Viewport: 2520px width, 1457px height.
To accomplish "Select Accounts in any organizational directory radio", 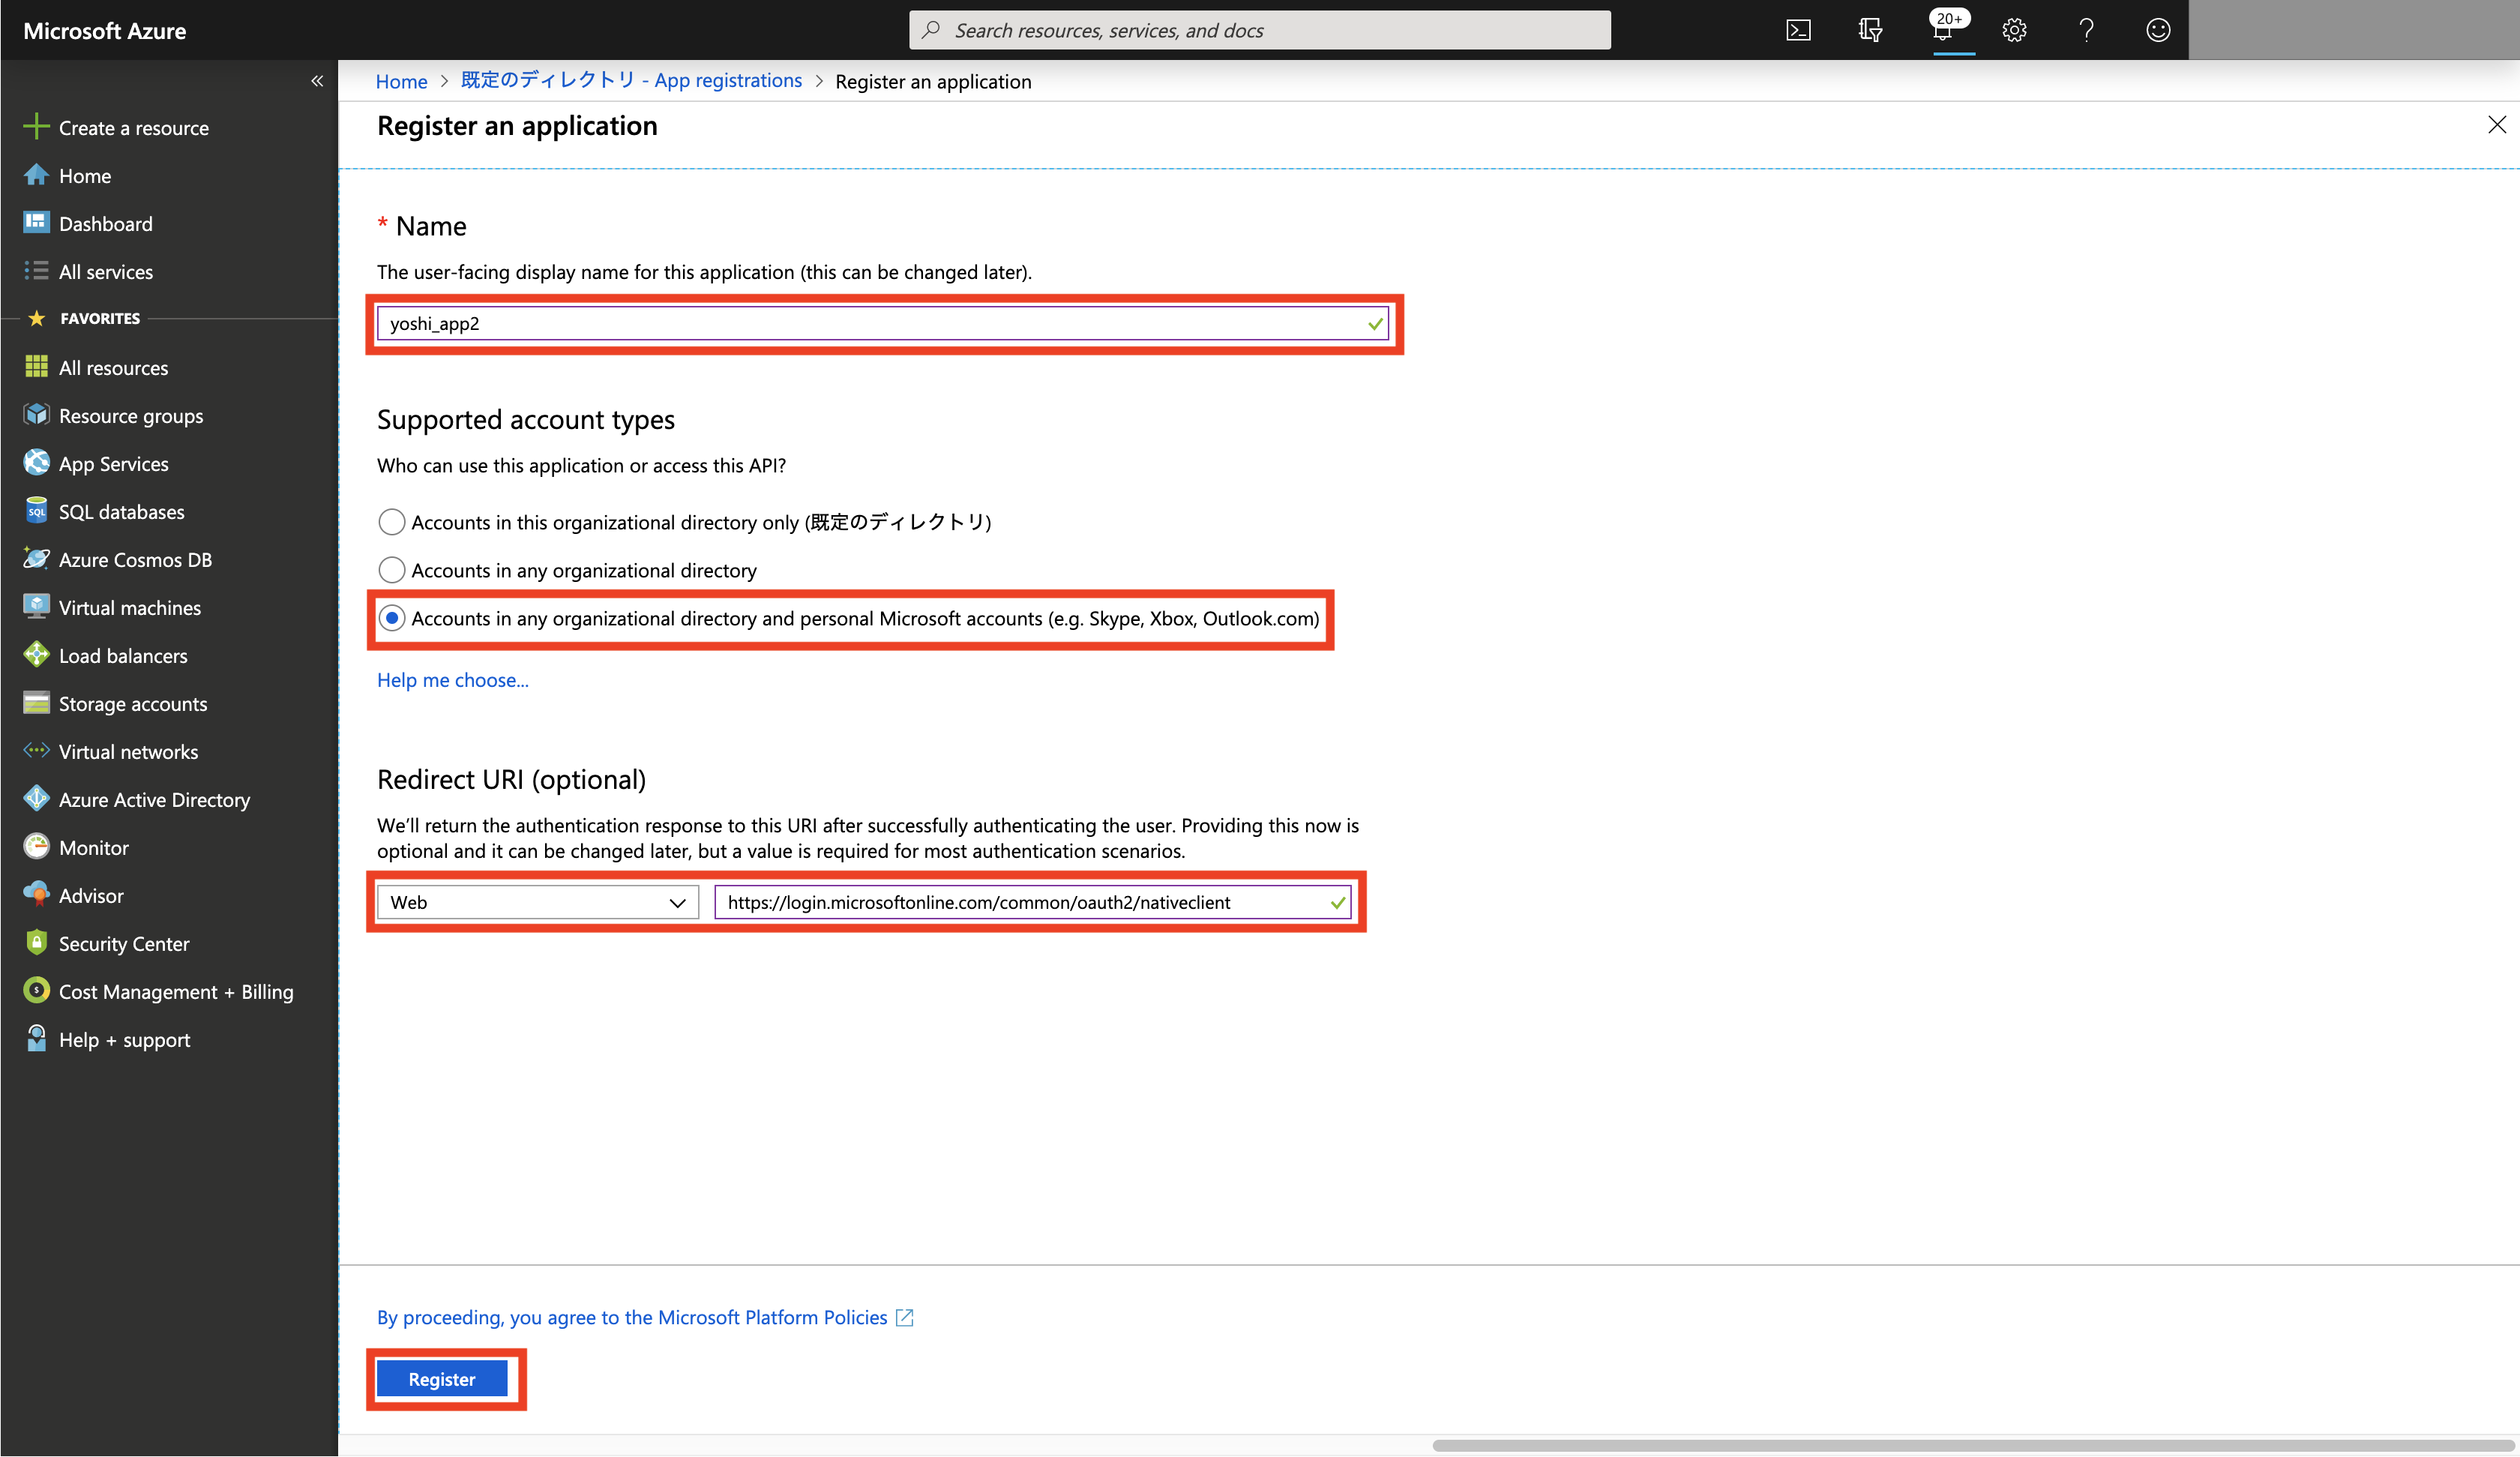I will coord(391,570).
